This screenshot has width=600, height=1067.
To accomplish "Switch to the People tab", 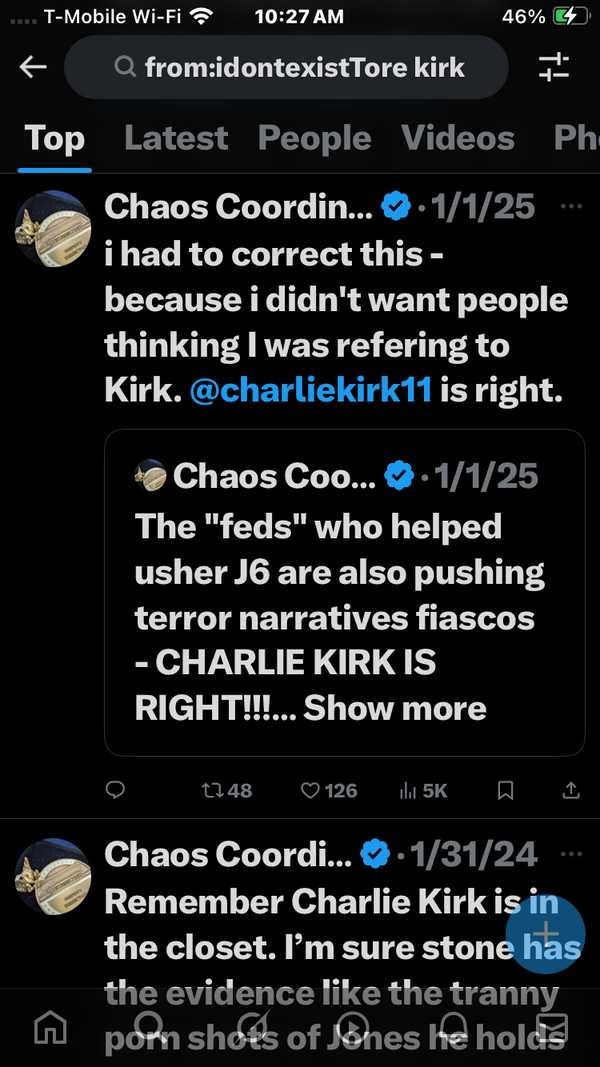I will 314,138.
